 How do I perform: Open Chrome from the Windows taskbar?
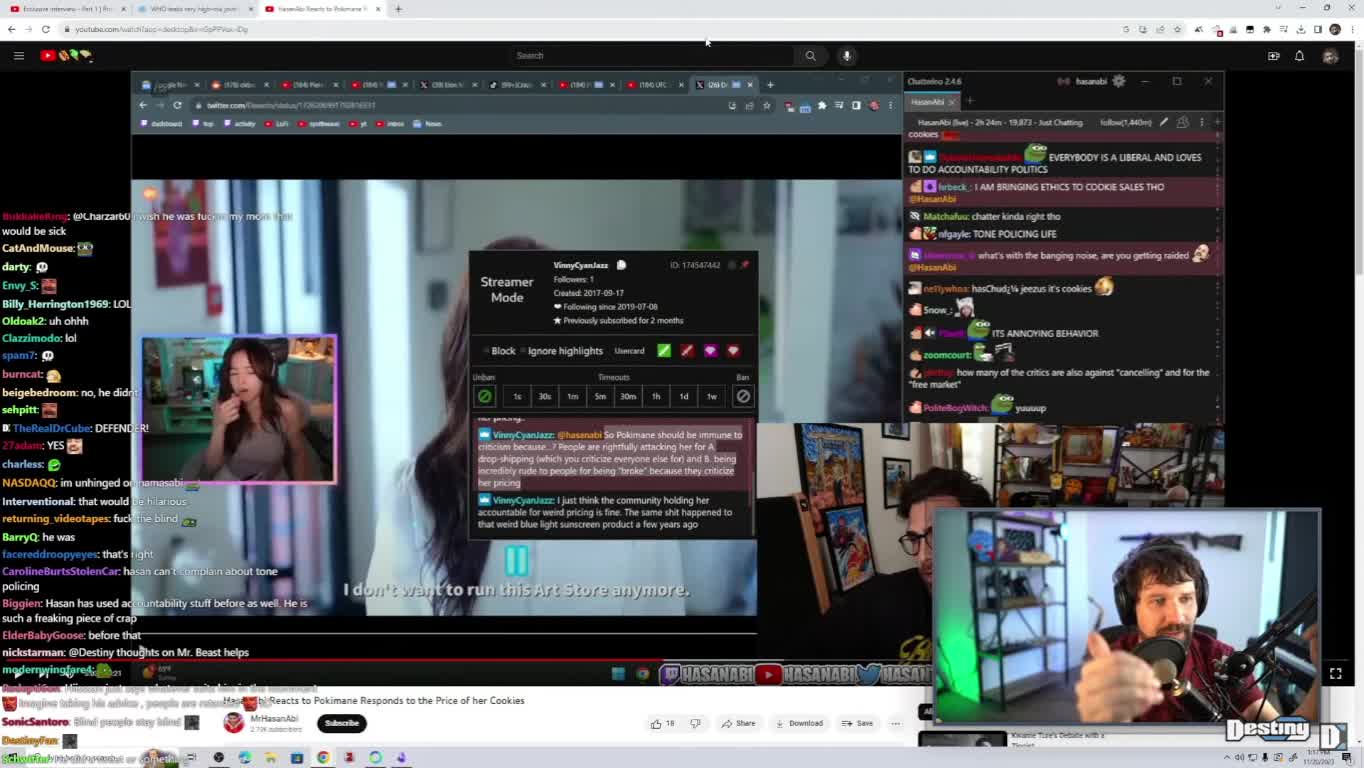[323, 758]
